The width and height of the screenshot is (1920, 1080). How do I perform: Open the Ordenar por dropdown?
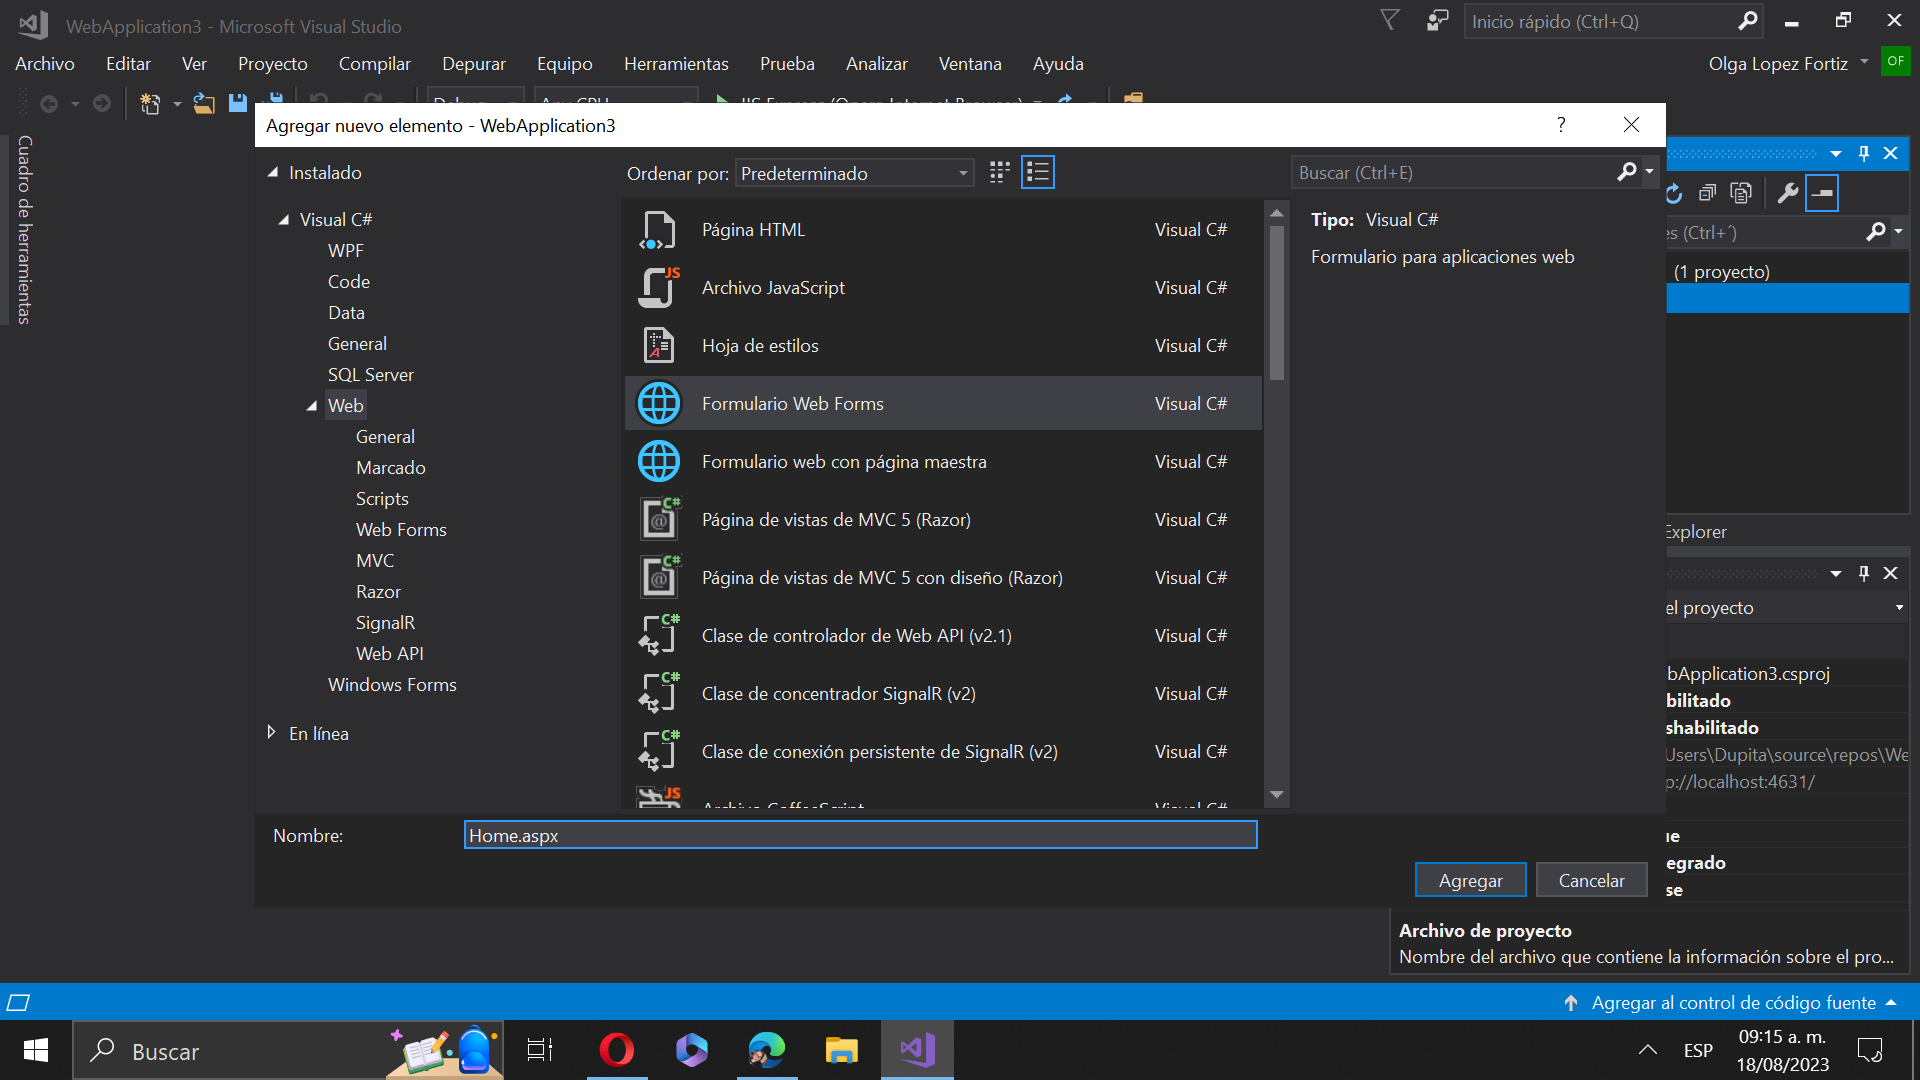[x=854, y=174]
